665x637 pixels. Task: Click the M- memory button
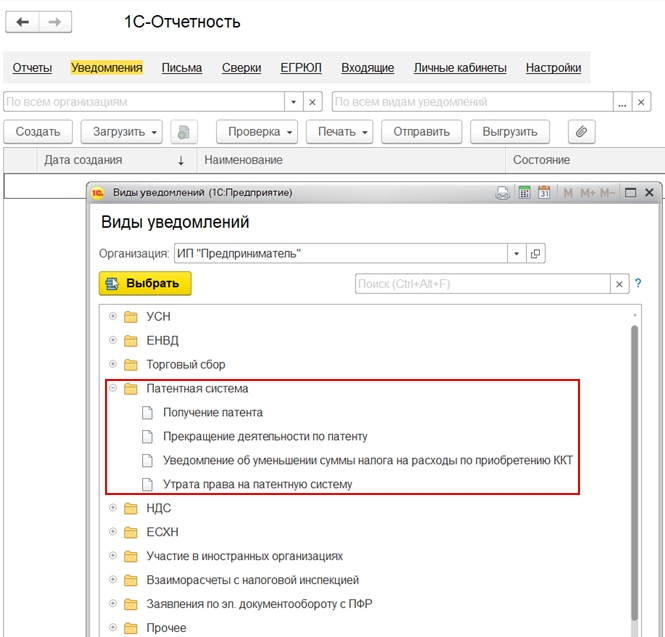[x=607, y=193]
